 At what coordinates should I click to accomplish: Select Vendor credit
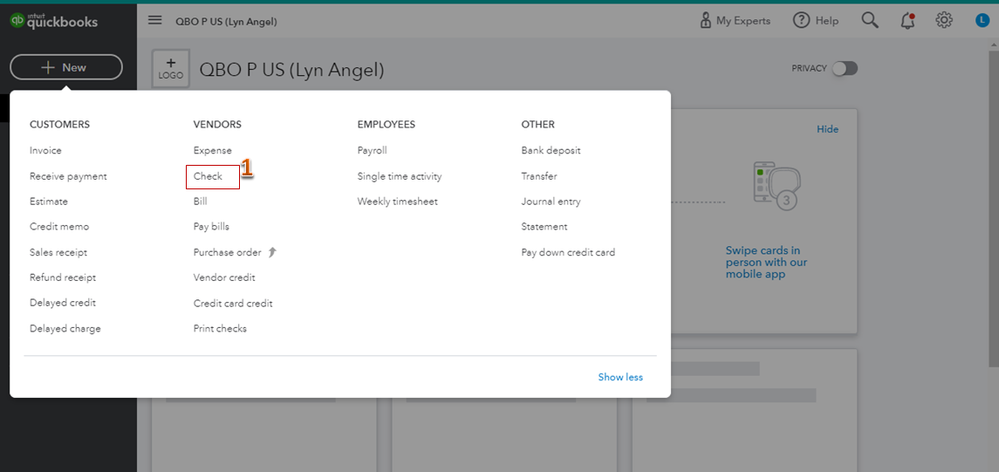coord(224,278)
